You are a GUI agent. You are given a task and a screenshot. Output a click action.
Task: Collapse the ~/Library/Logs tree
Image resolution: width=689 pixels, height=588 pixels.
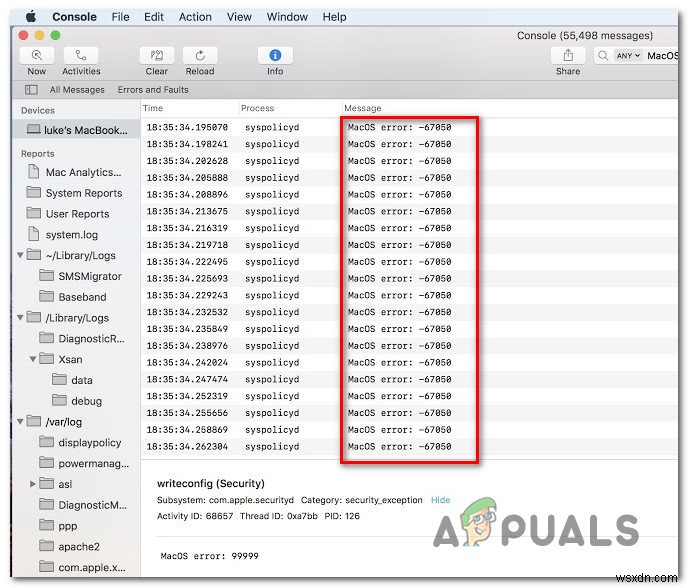20,255
